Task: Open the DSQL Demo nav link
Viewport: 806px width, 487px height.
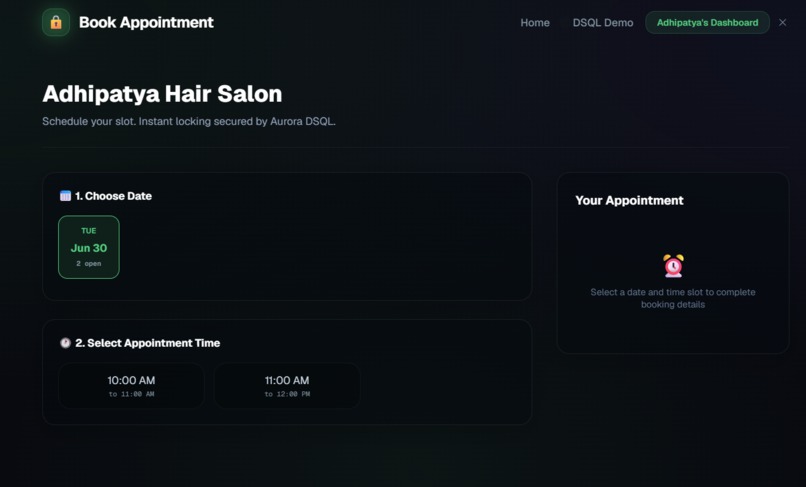Action: click(603, 23)
